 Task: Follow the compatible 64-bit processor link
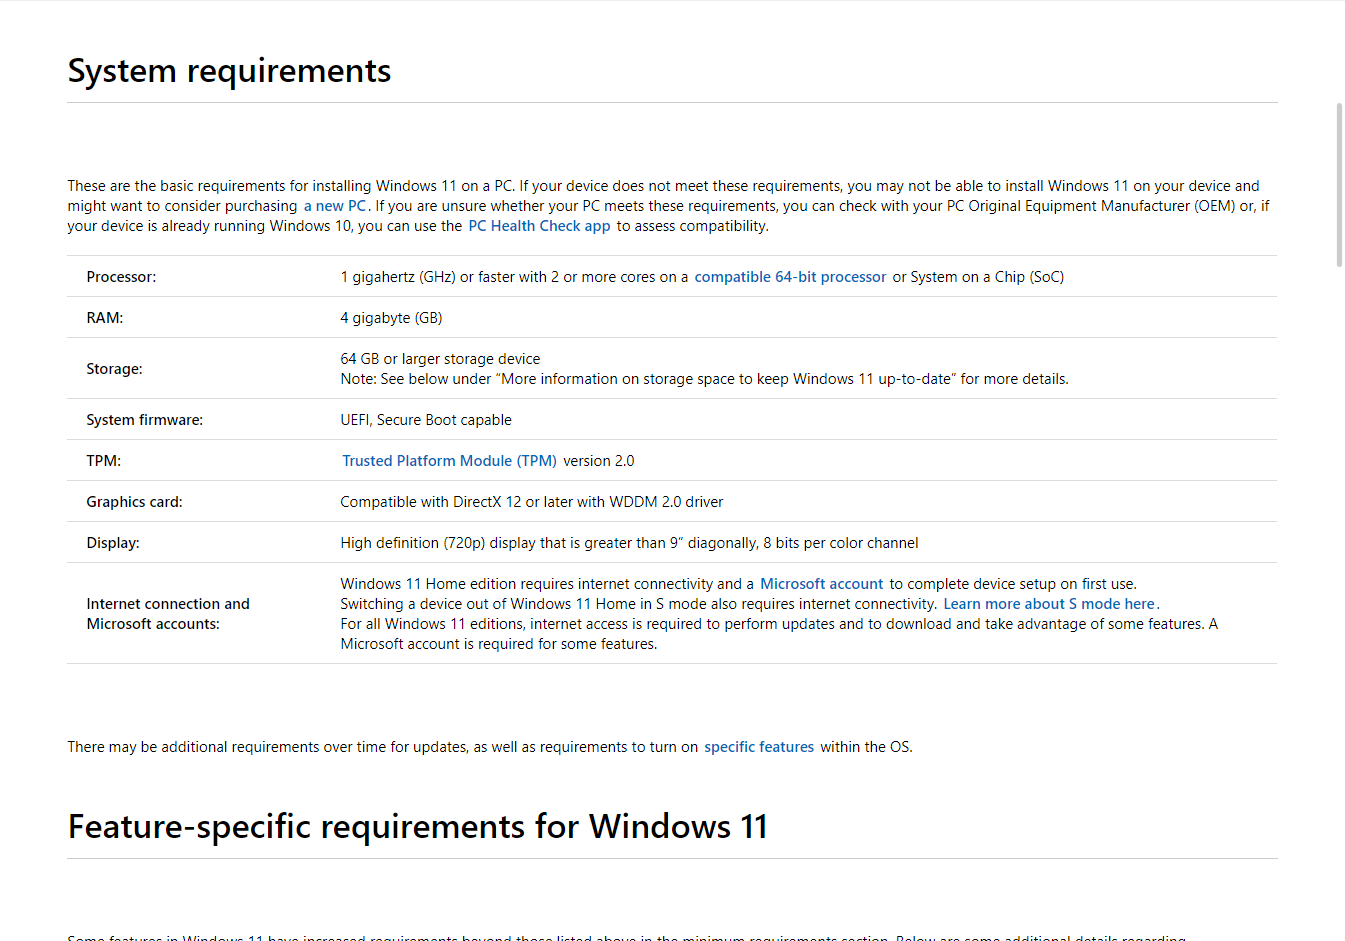click(x=790, y=277)
